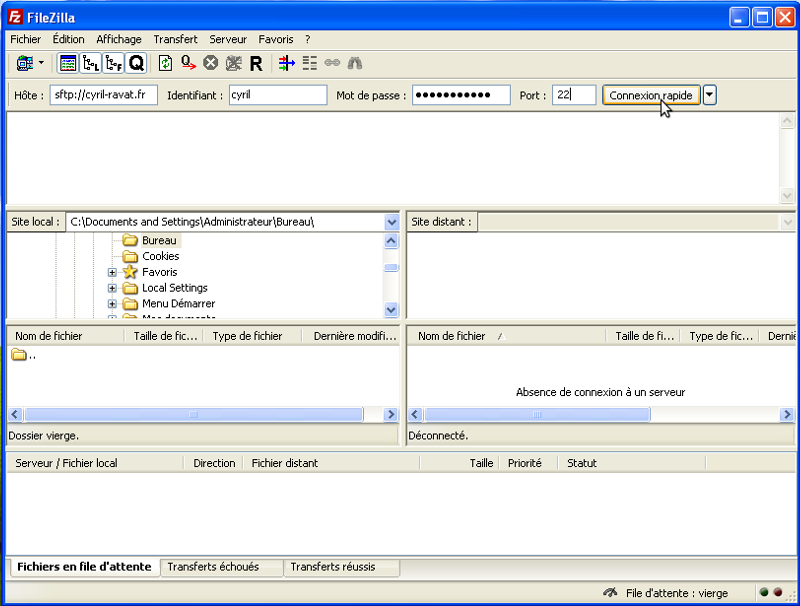Expand the Favoris folder in local tree
This screenshot has height=606, width=800.
pyautogui.click(x=113, y=272)
